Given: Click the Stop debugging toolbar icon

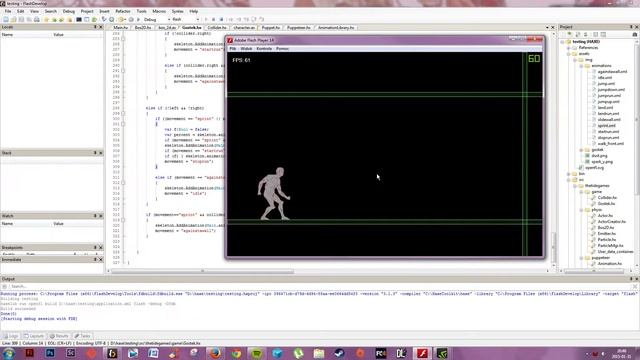Looking at the screenshot, I should click(221, 19).
